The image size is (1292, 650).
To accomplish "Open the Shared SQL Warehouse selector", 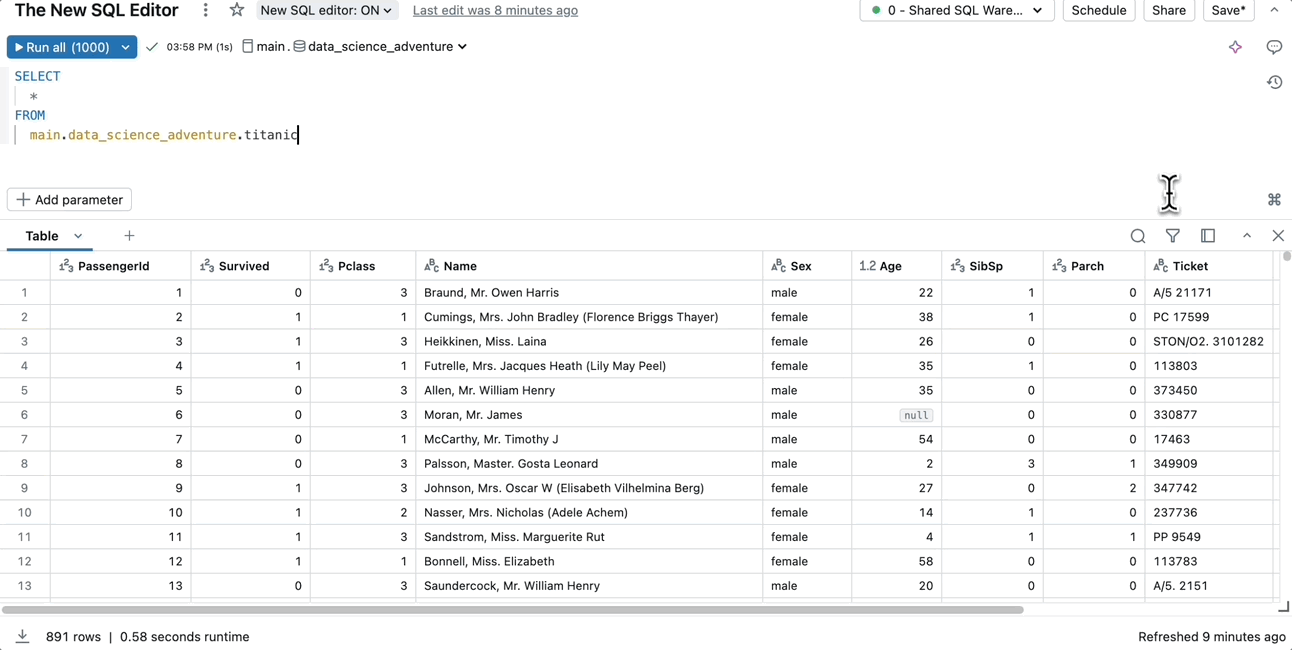I will click(x=957, y=10).
